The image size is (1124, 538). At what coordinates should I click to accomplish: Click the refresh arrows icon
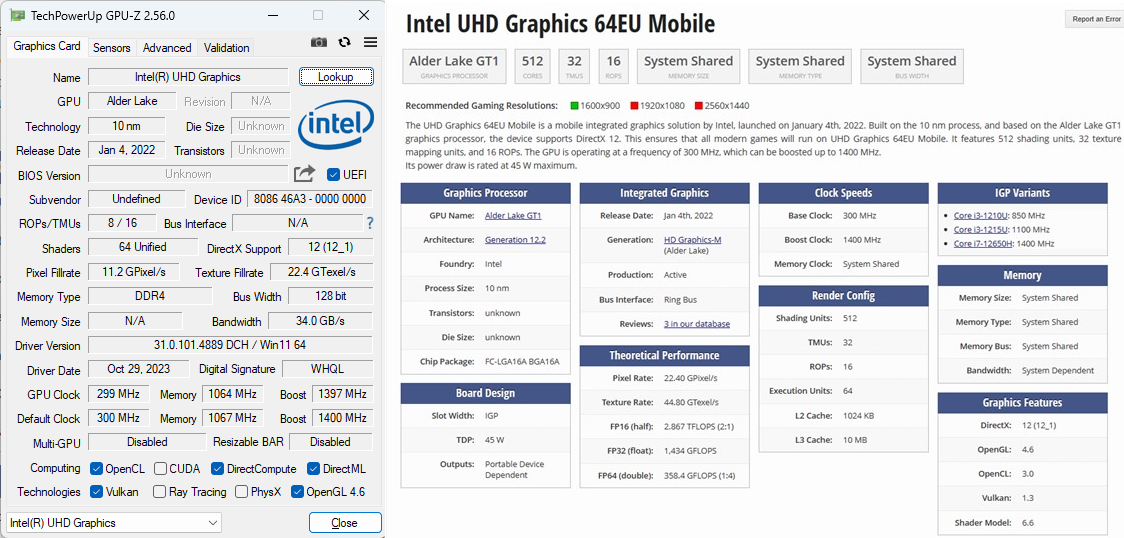(x=345, y=42)
